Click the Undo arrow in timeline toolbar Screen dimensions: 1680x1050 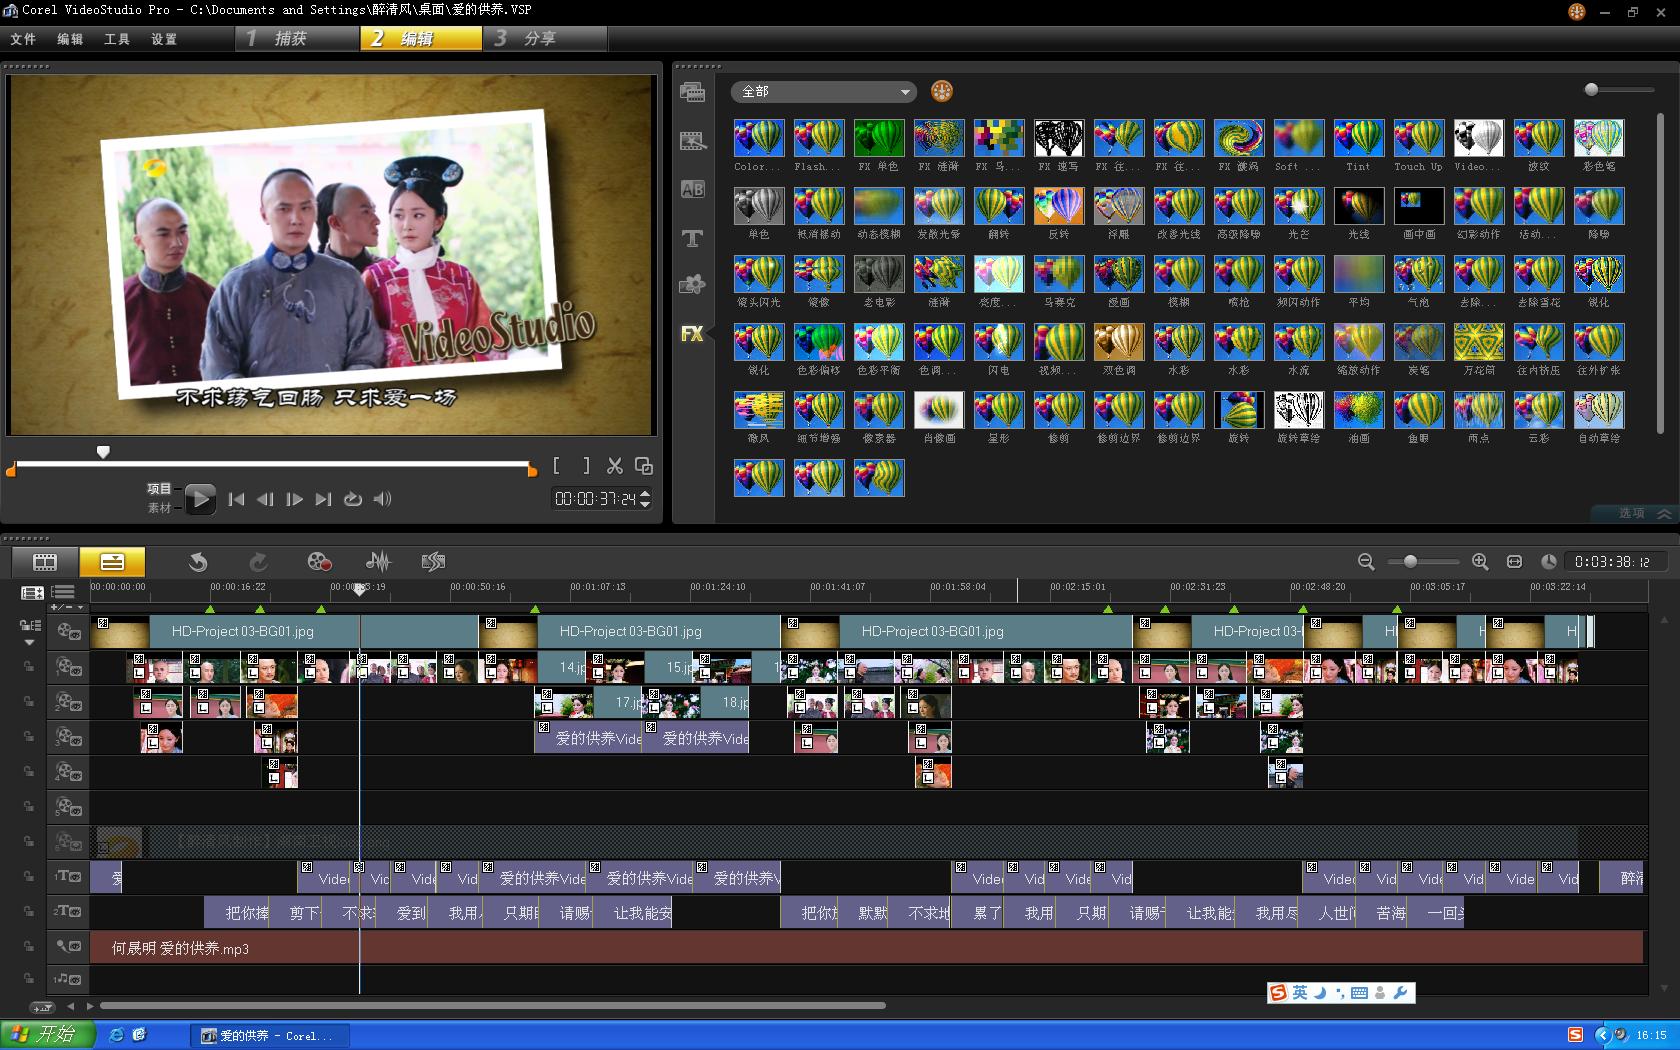[x=198, y=562]
